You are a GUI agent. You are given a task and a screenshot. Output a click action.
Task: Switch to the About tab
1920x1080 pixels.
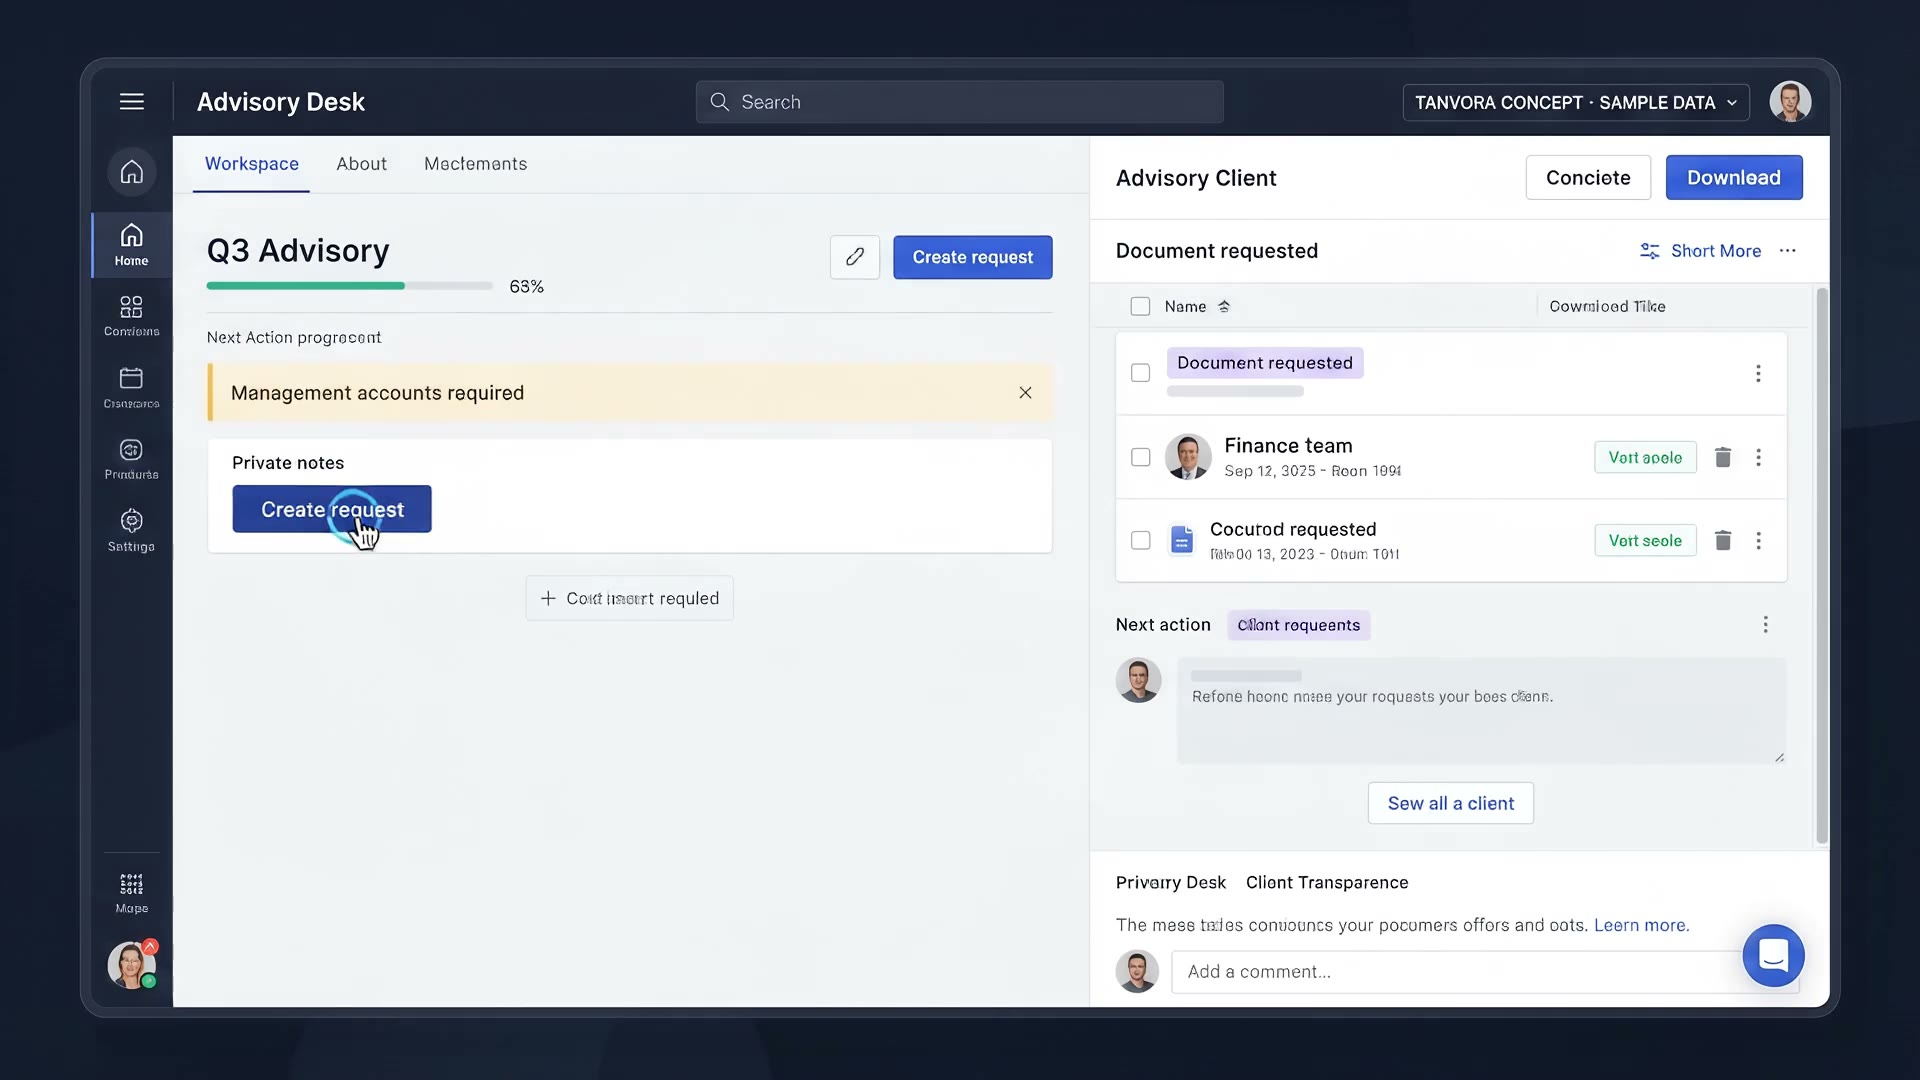pos(361,164)
